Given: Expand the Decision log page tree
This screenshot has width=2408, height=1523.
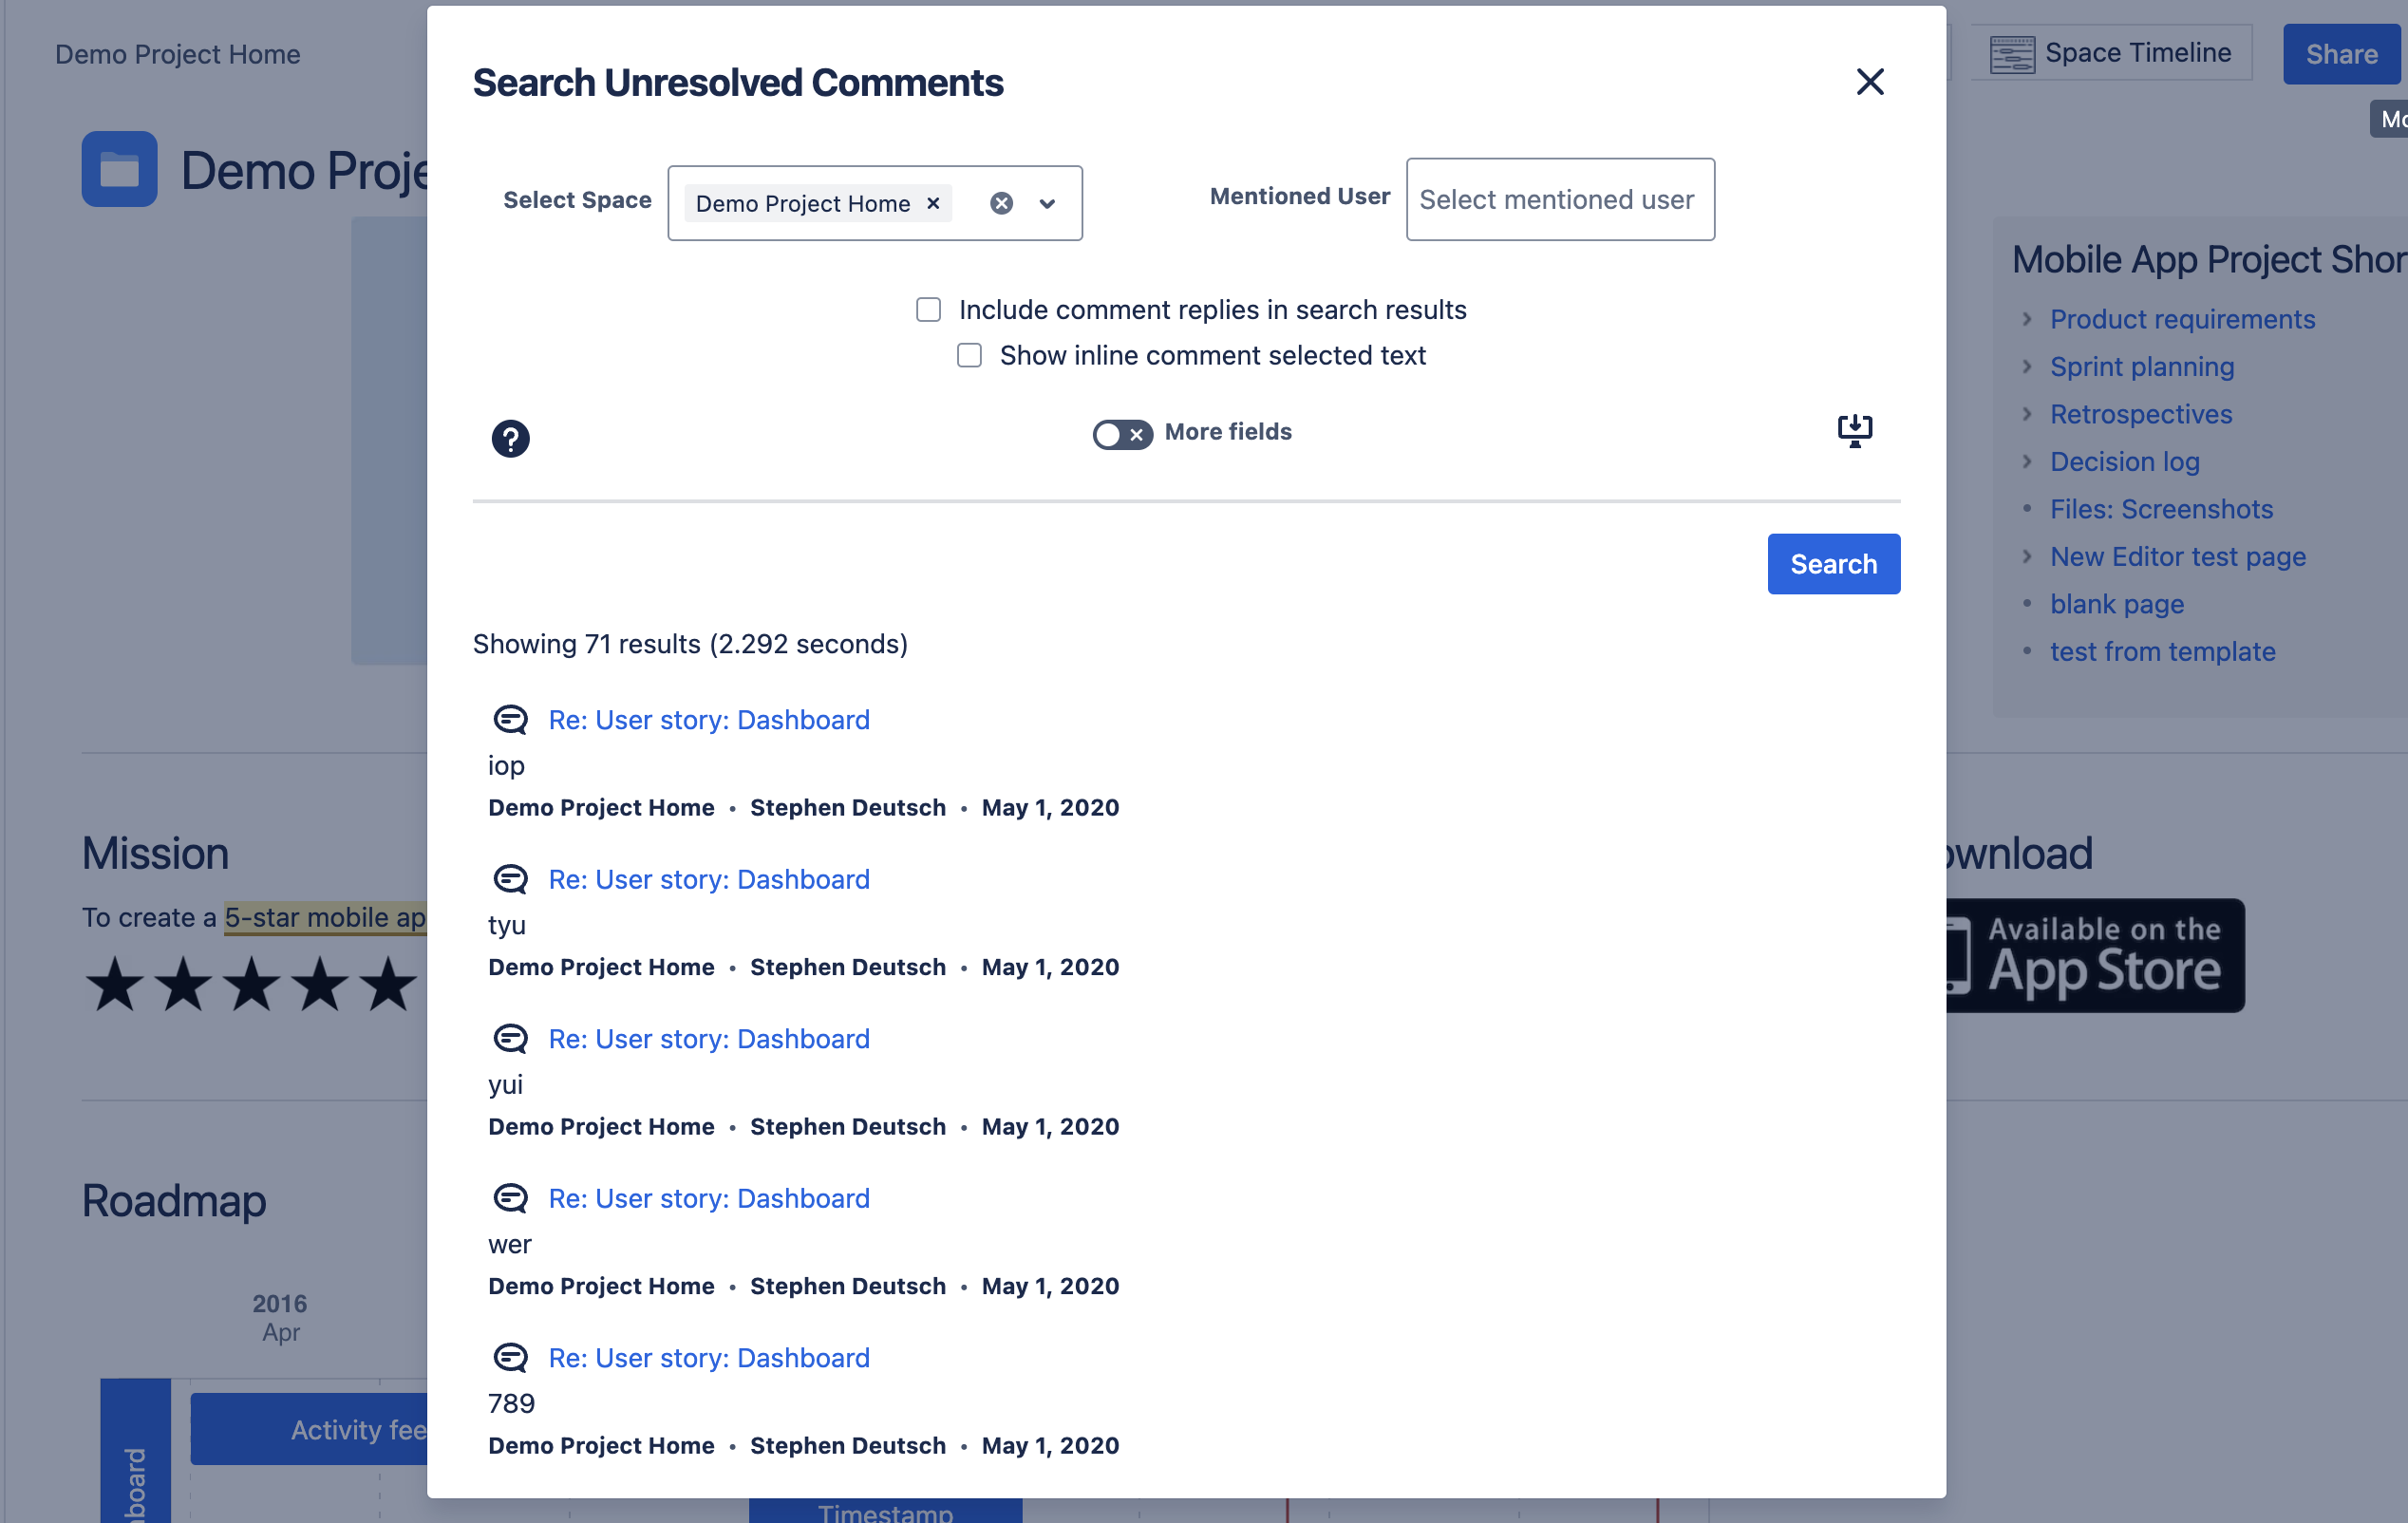Looking at the screenshot, I should pyautogui.click(x=2026, y=461).
